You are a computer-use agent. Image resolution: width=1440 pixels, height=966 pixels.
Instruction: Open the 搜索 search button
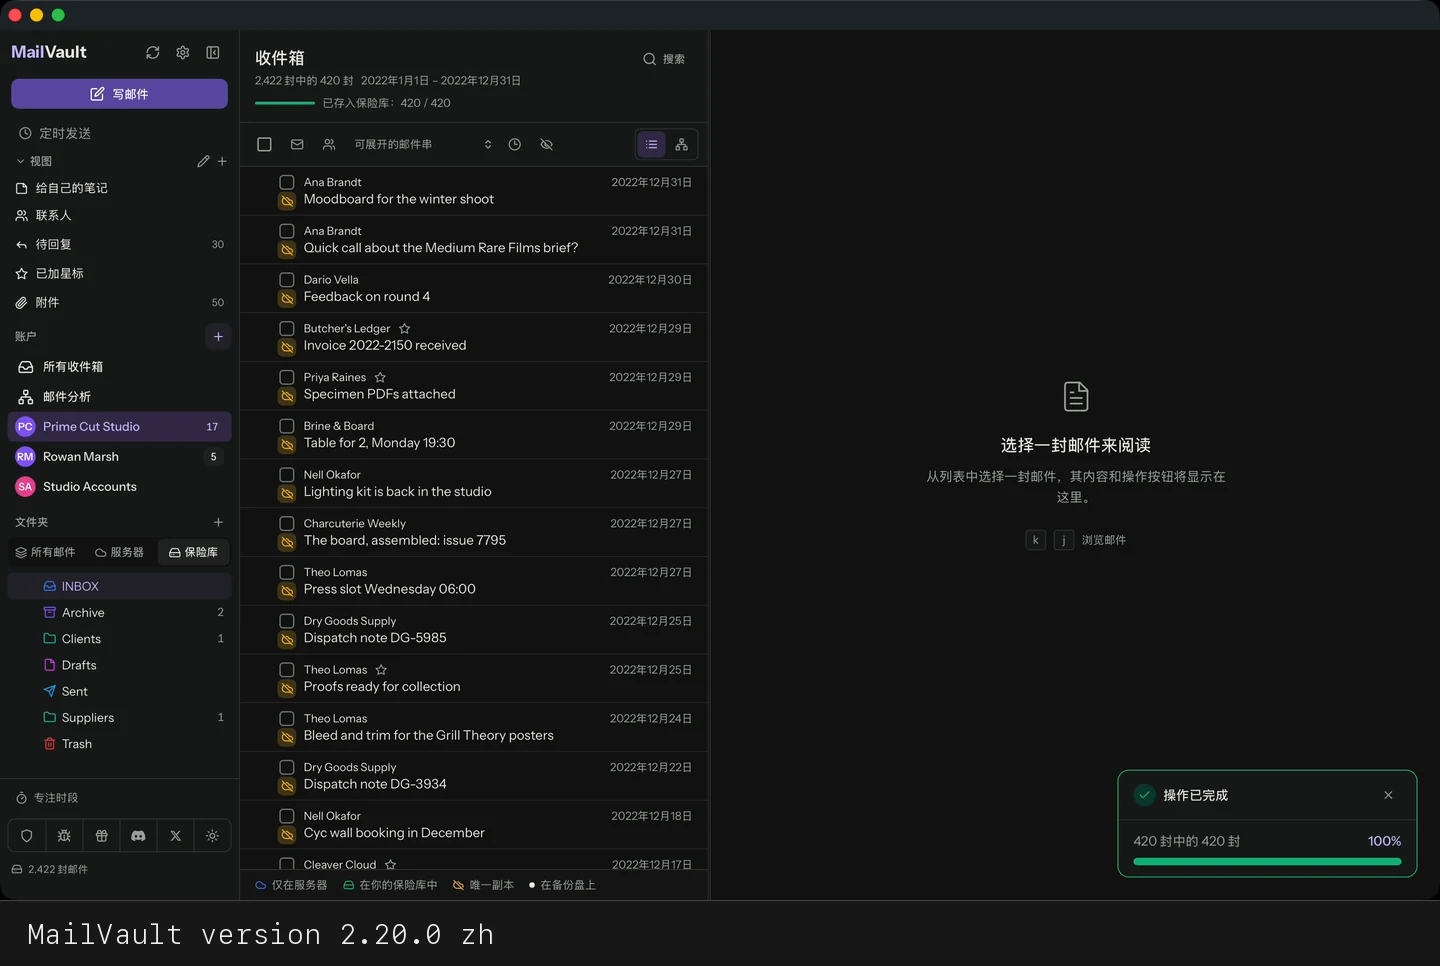click(x=664, y=59)
